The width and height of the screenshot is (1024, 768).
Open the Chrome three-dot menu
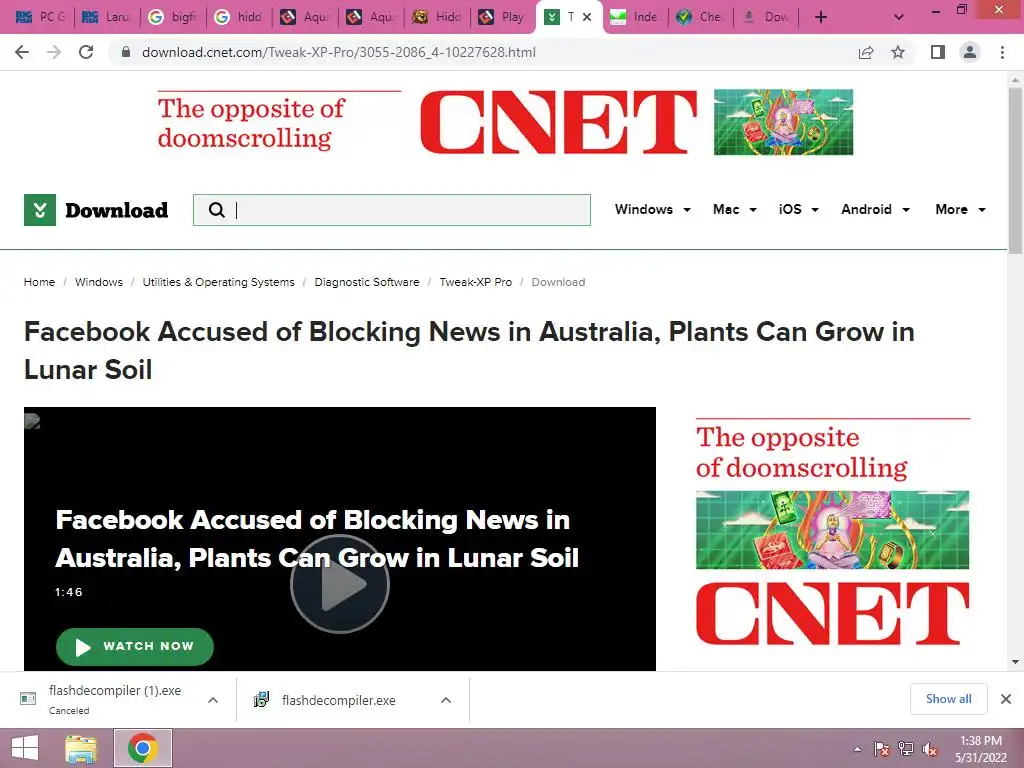pos(1002,52)
